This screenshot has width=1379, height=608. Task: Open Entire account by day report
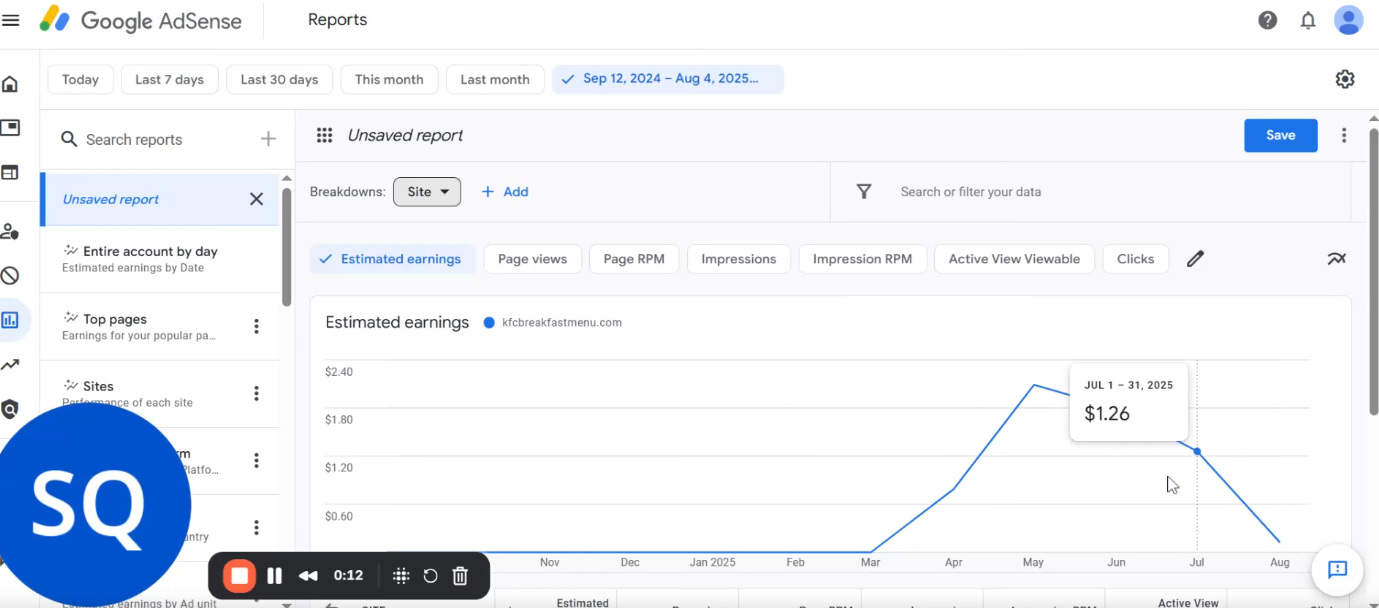160,259
